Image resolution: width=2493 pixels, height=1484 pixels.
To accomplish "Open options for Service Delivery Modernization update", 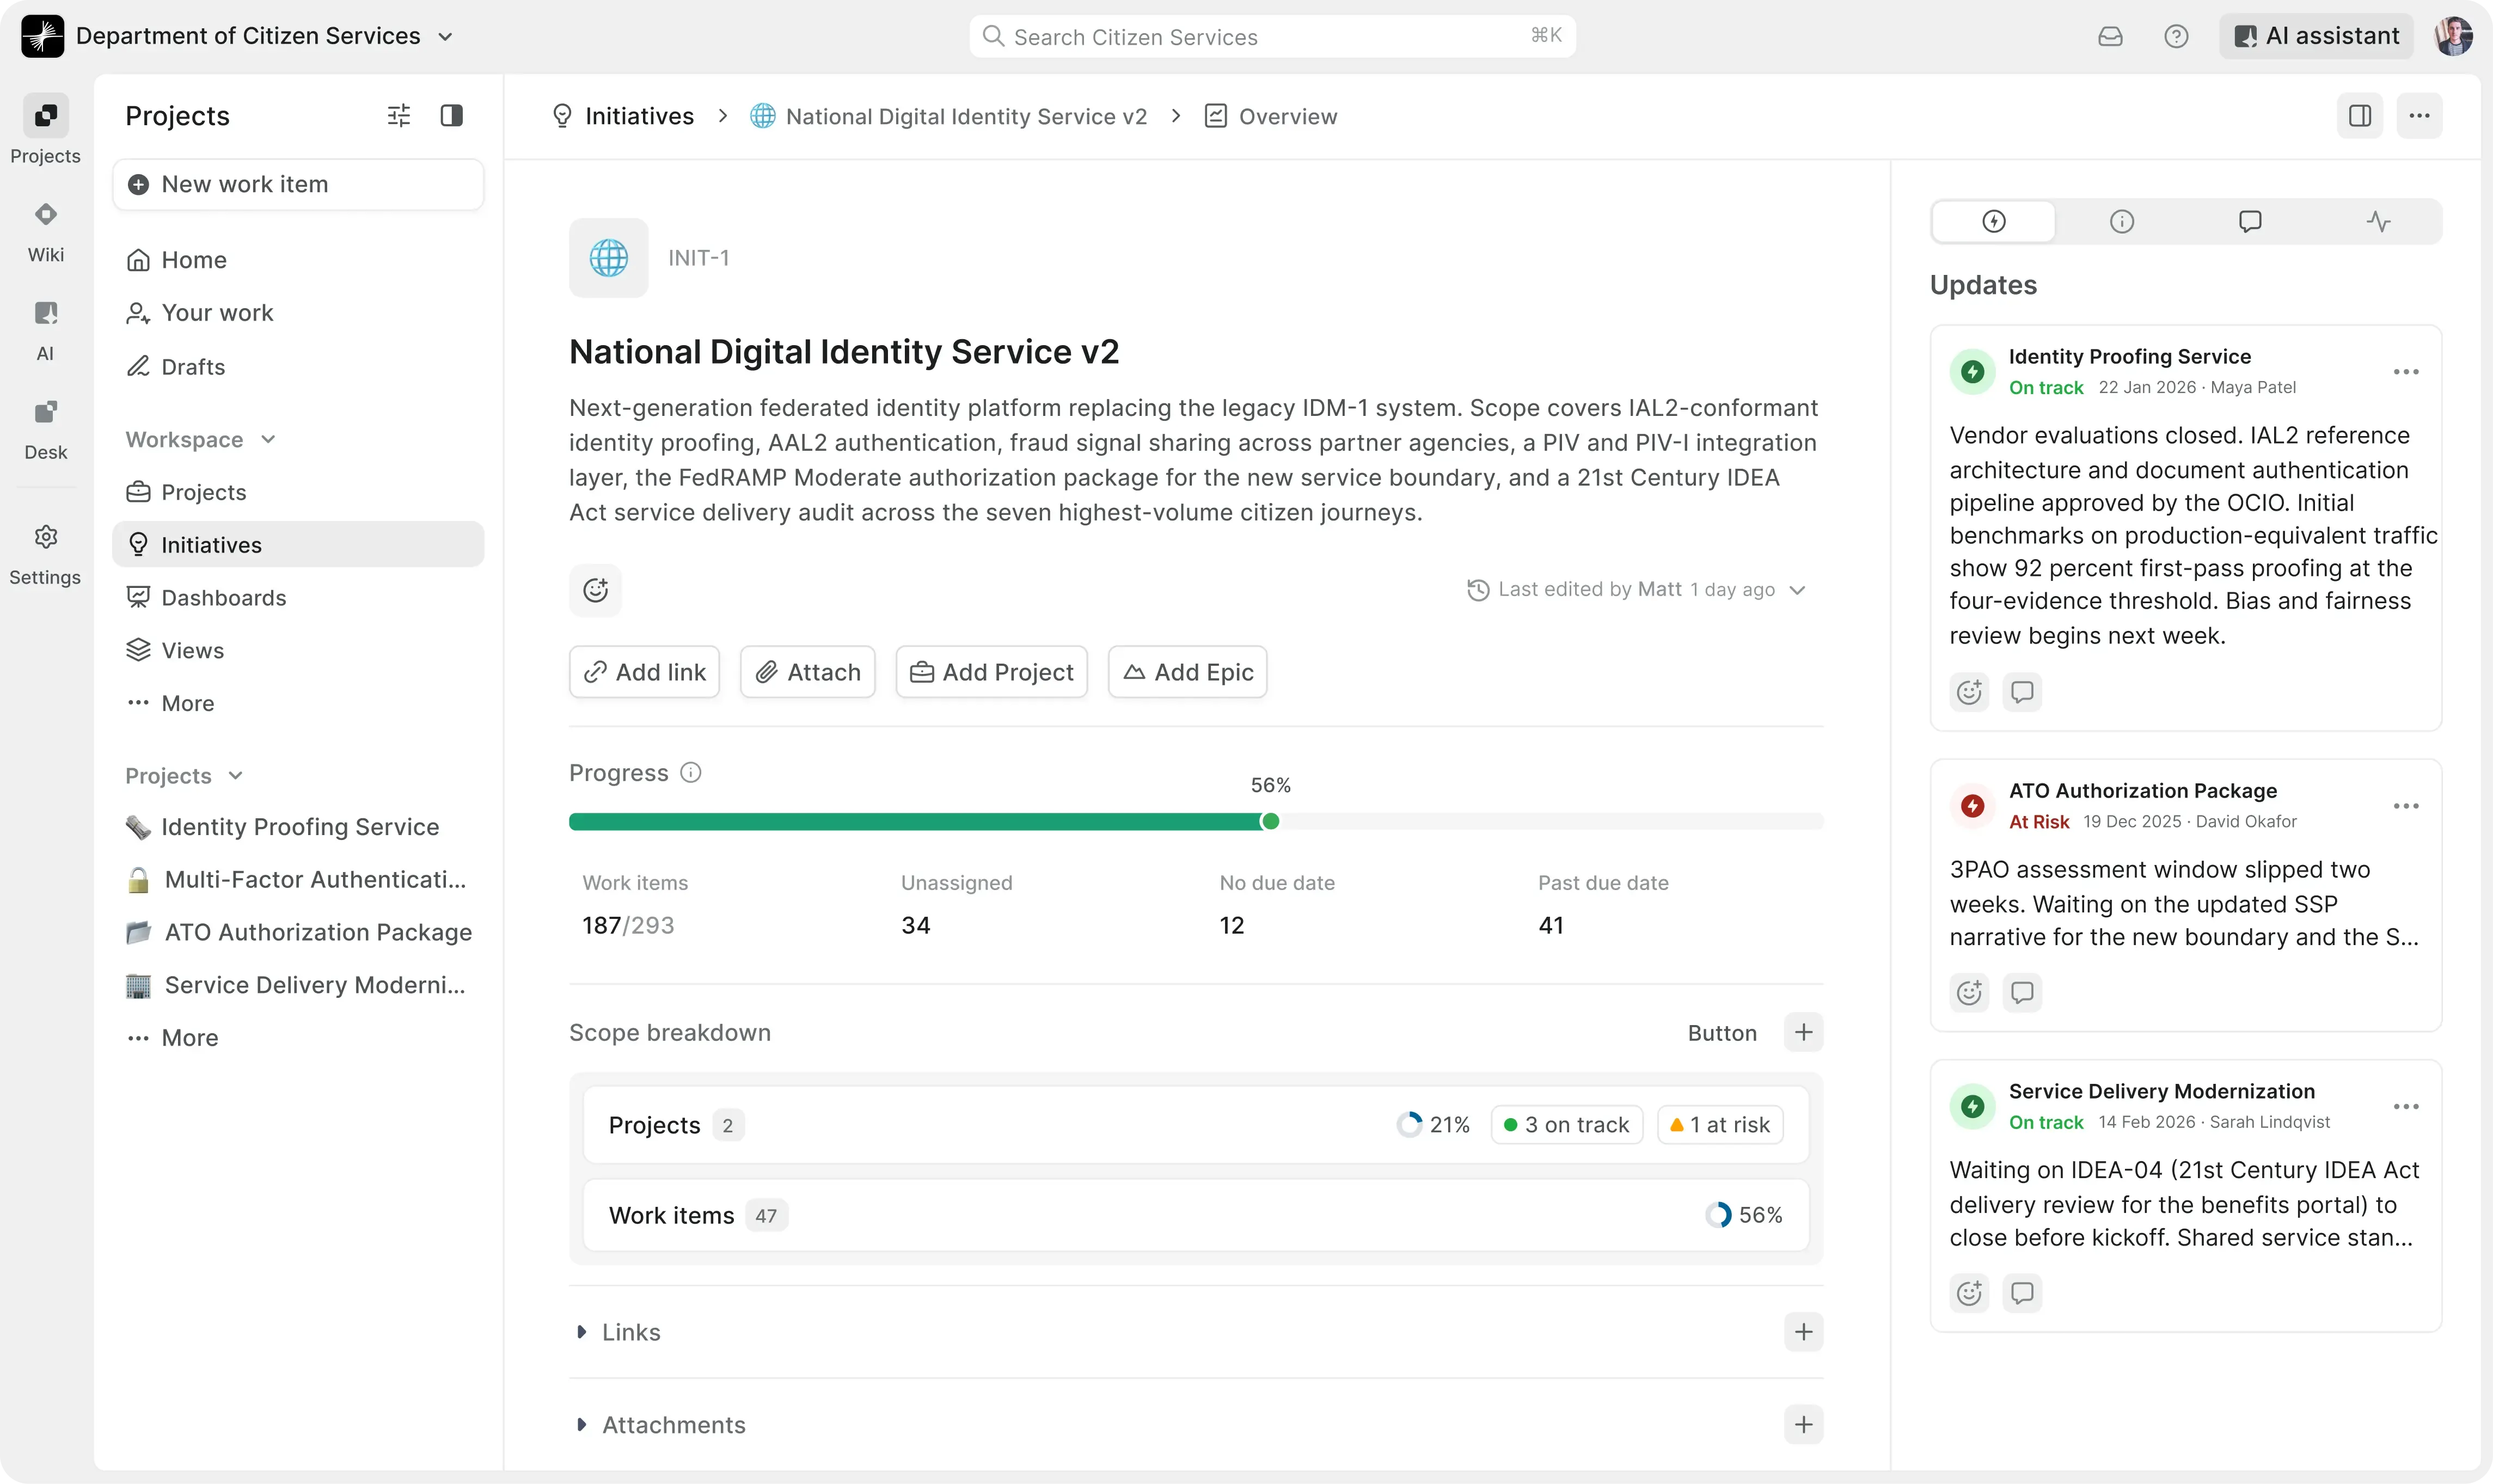I will (2405, 1107).
